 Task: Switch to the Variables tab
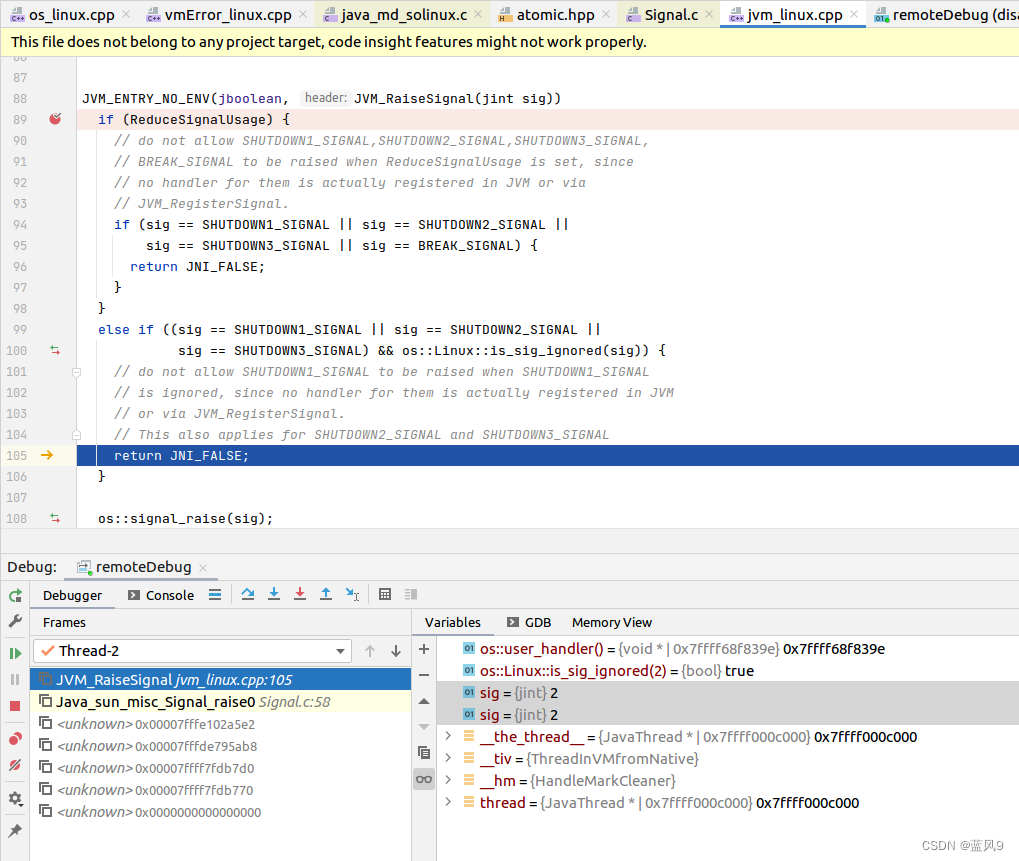click(452, 623)
